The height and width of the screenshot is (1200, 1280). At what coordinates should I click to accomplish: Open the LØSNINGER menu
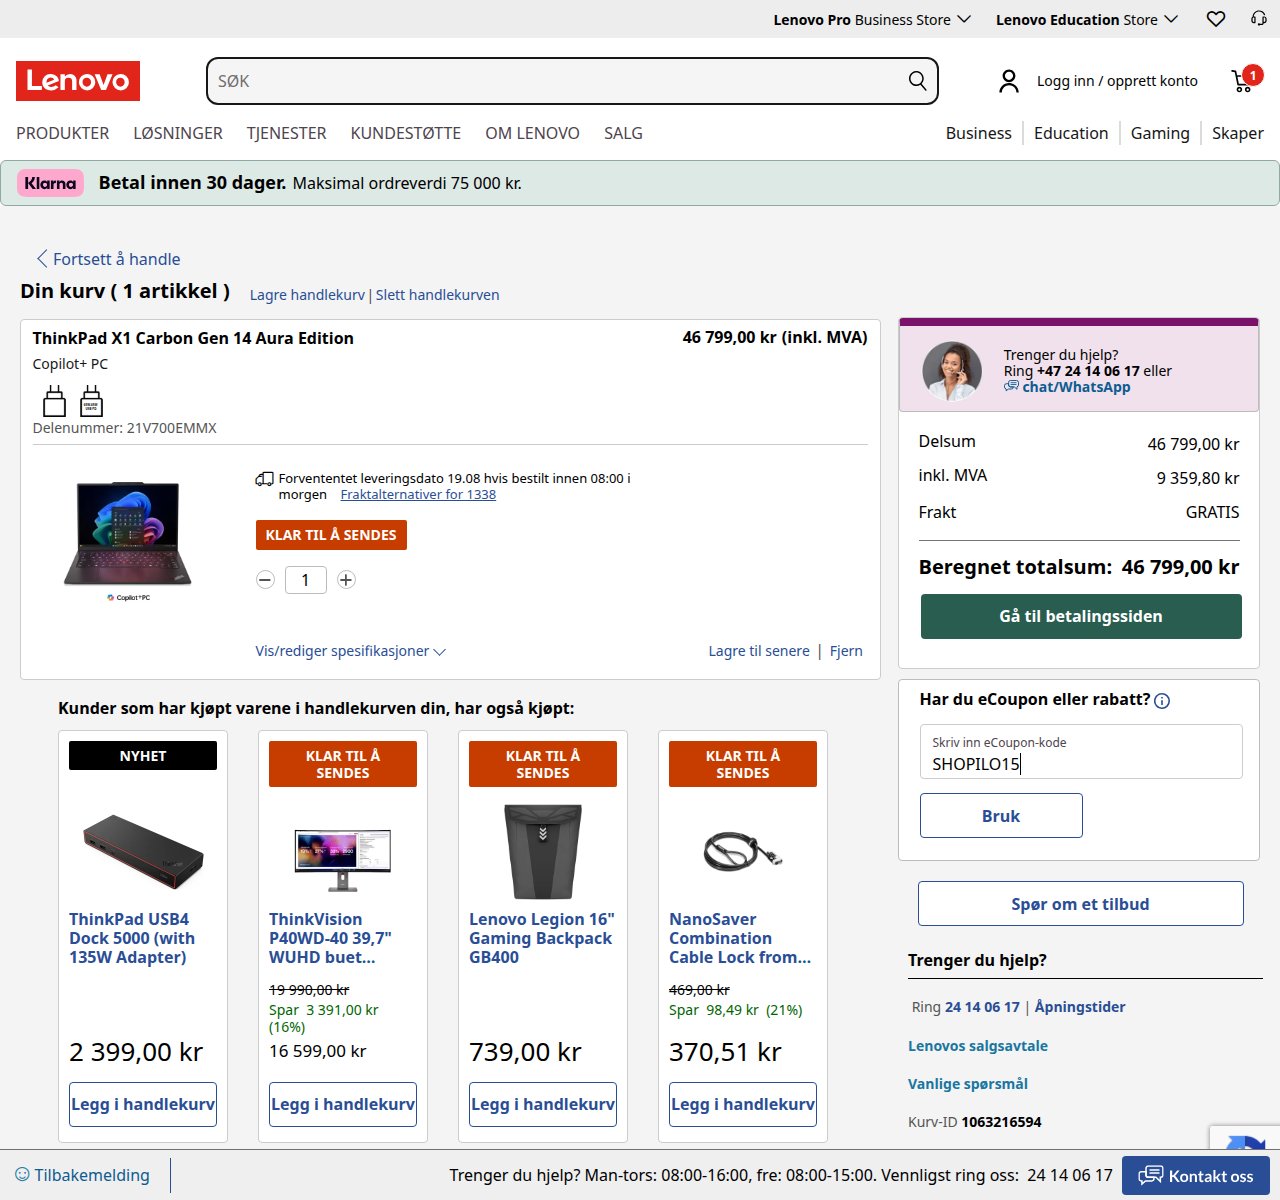tap(178, 133)
